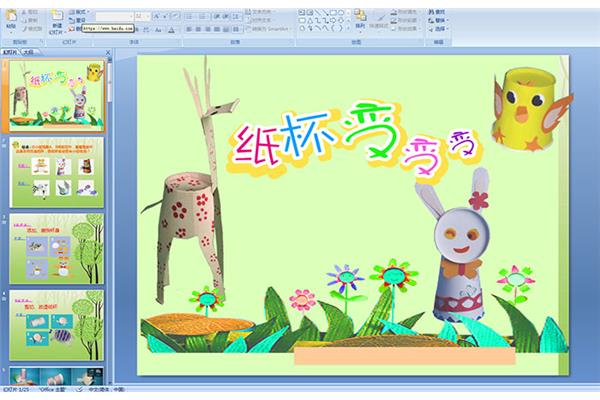Close the slide thumbnail pane

[x=108, y=52]
